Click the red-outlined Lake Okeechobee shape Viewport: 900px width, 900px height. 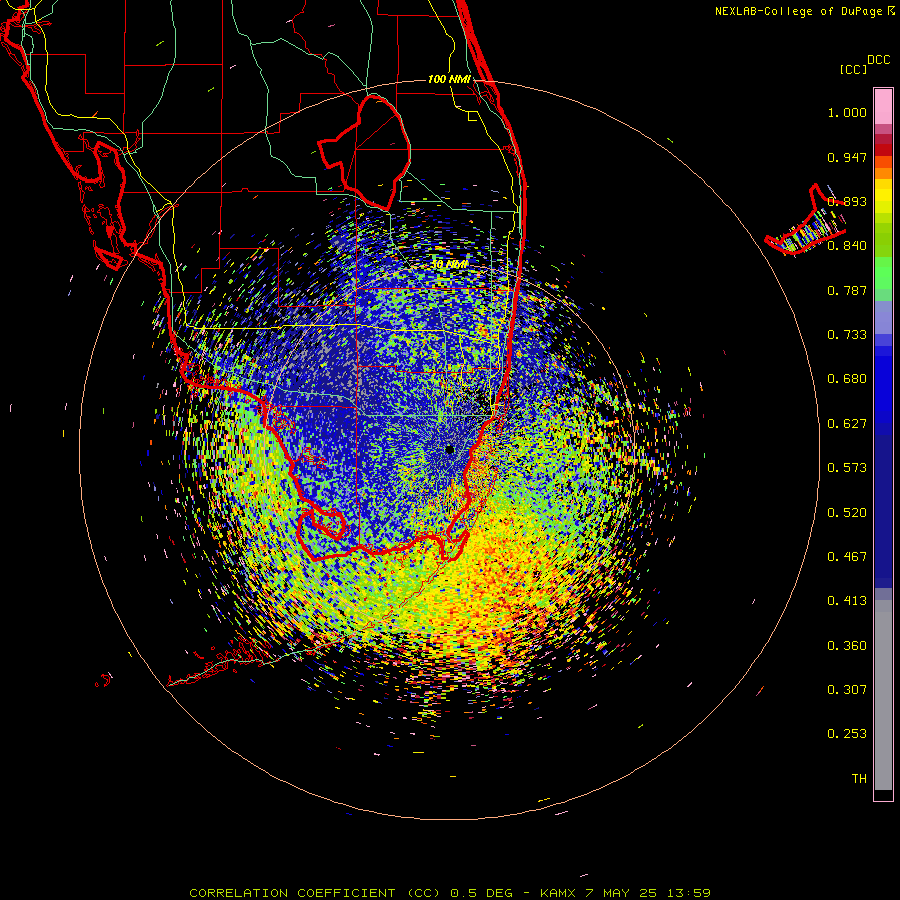pyautogui.click(x=364, y=153)
